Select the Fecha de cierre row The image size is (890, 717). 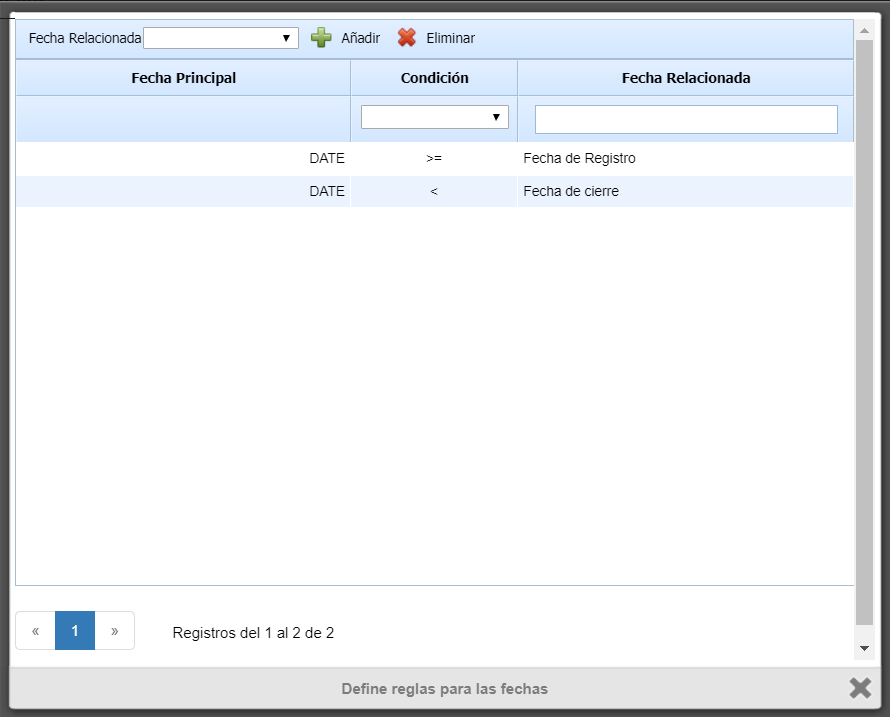[x=571, y=191]
